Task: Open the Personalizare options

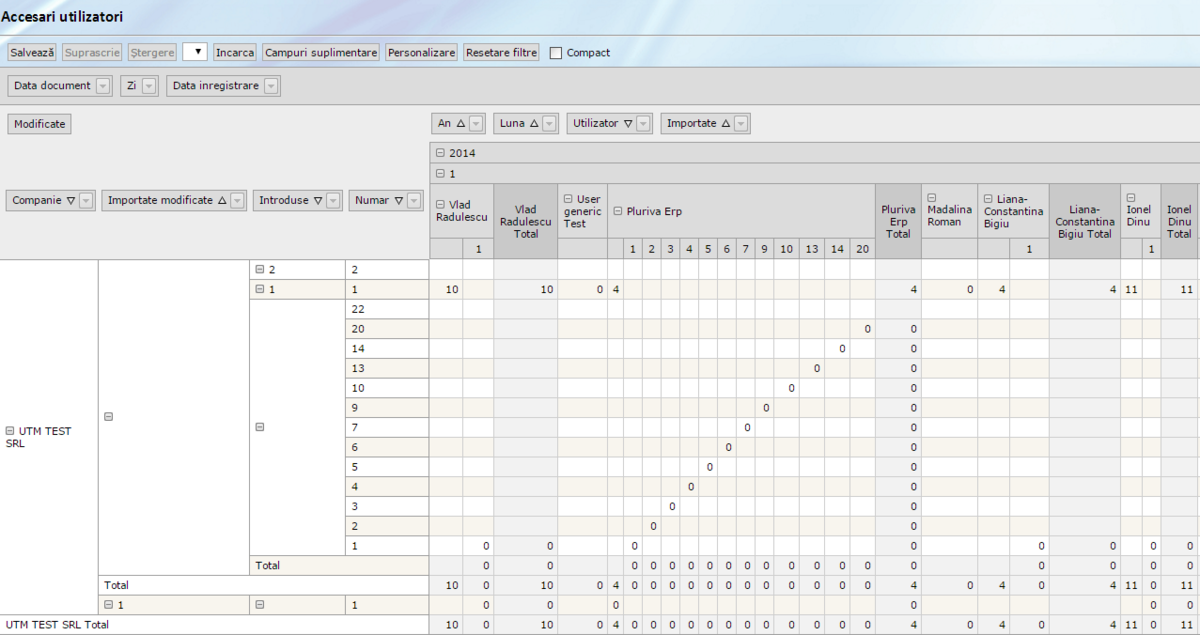Action: pos(422,52)
